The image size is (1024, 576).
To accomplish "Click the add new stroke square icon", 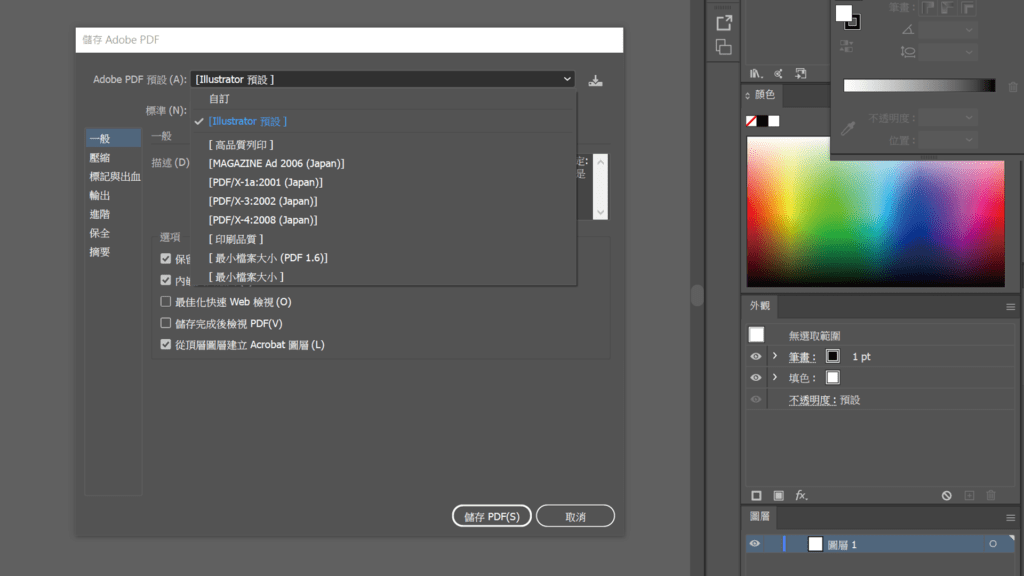I will coord(757,495).
